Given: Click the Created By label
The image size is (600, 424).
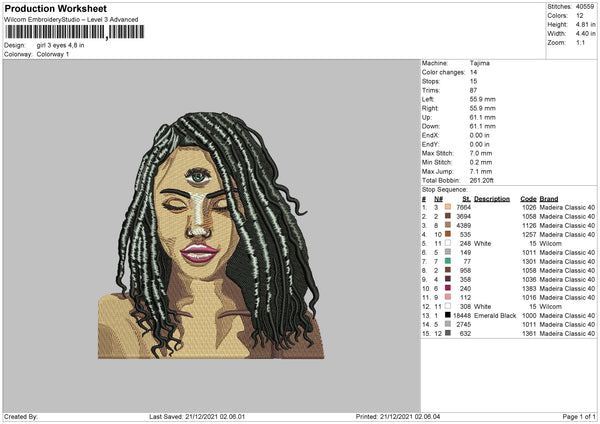Looking at the screenshot, I should pyautogui.click(x=21, y=417).
